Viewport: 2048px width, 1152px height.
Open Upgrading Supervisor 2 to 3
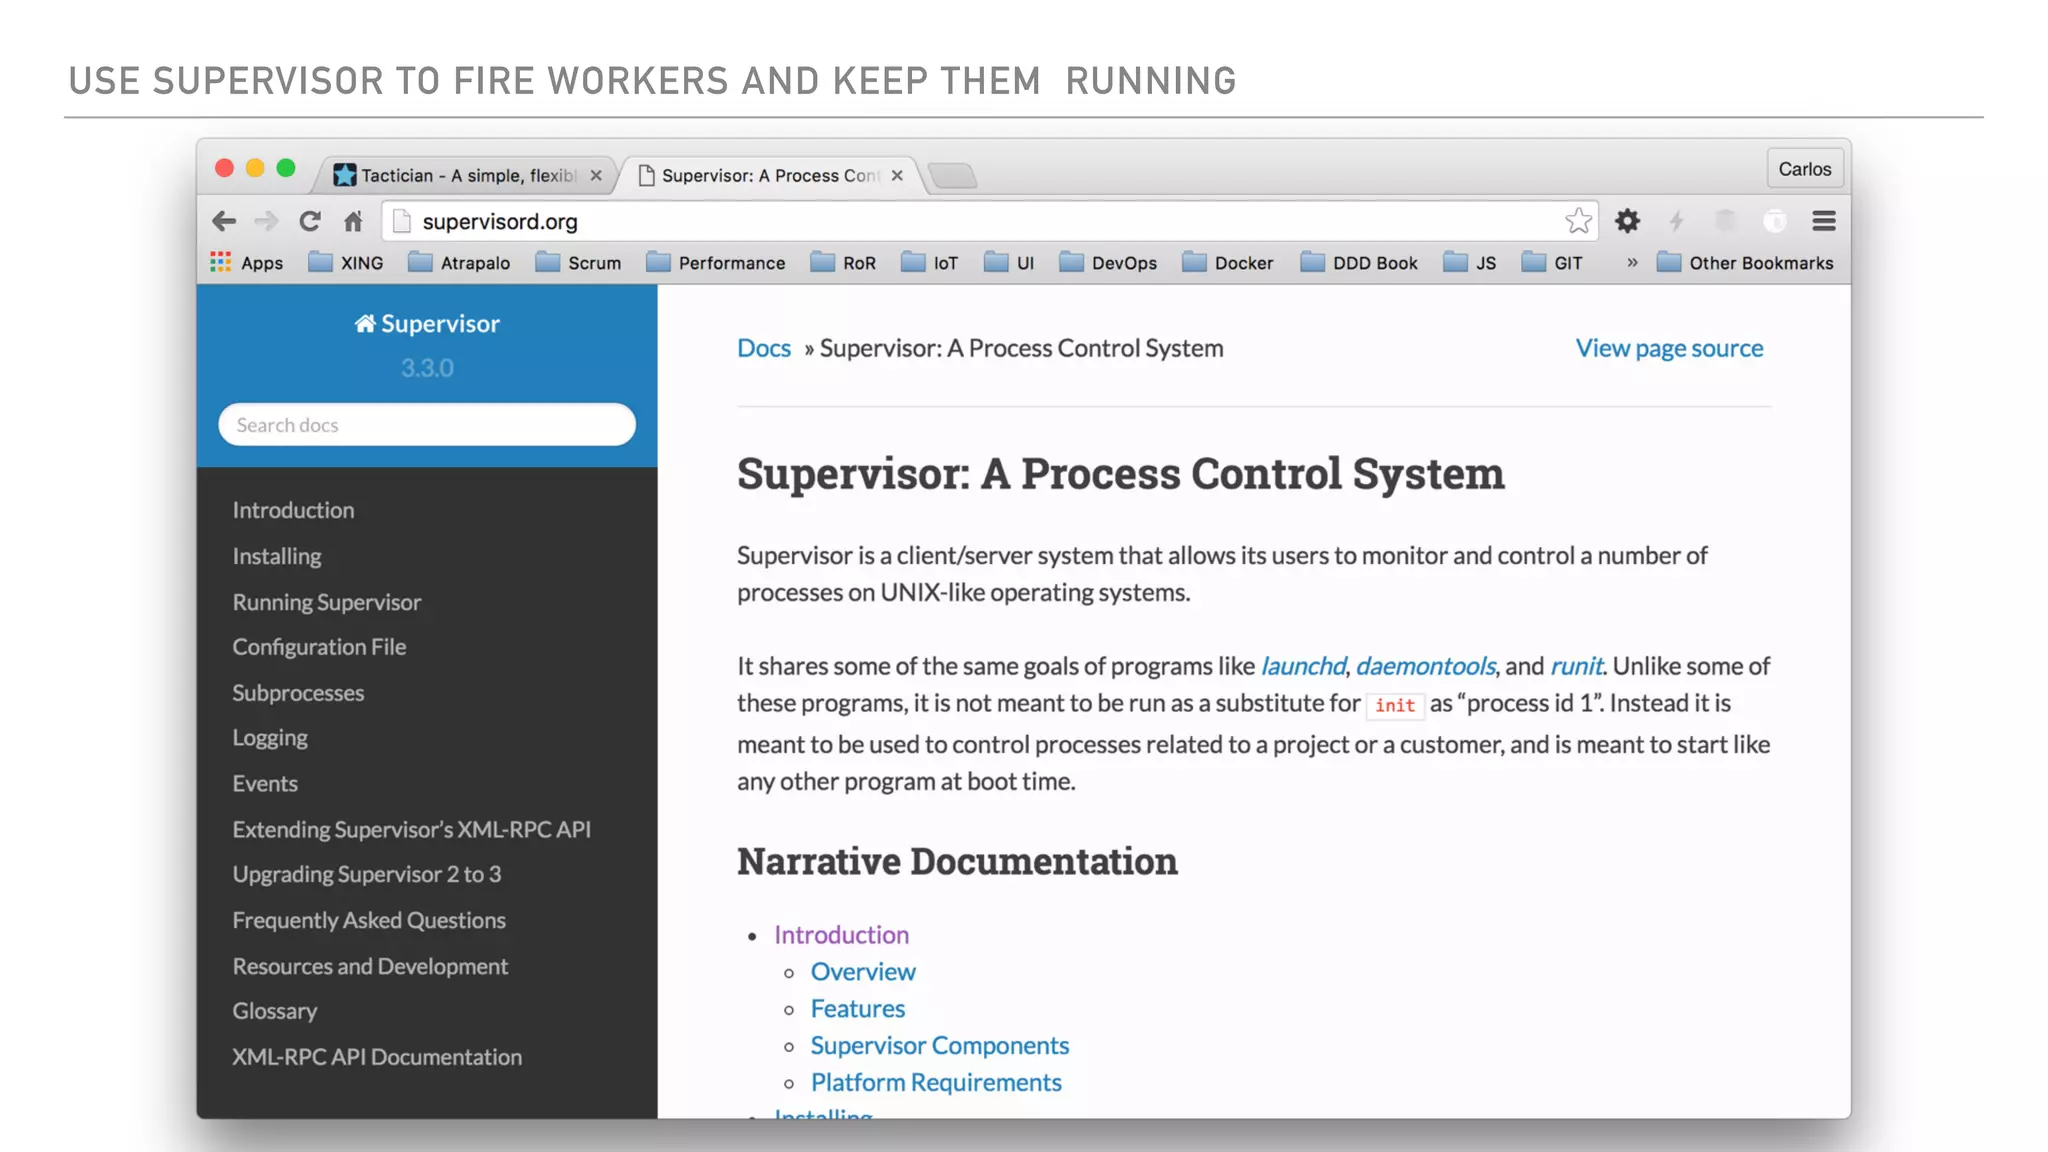pyautogui.click(x=367, y=874)
